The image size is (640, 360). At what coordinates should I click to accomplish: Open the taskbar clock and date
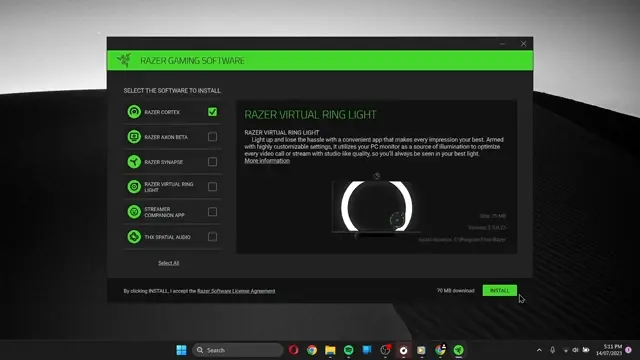click(x=609, y=350)
